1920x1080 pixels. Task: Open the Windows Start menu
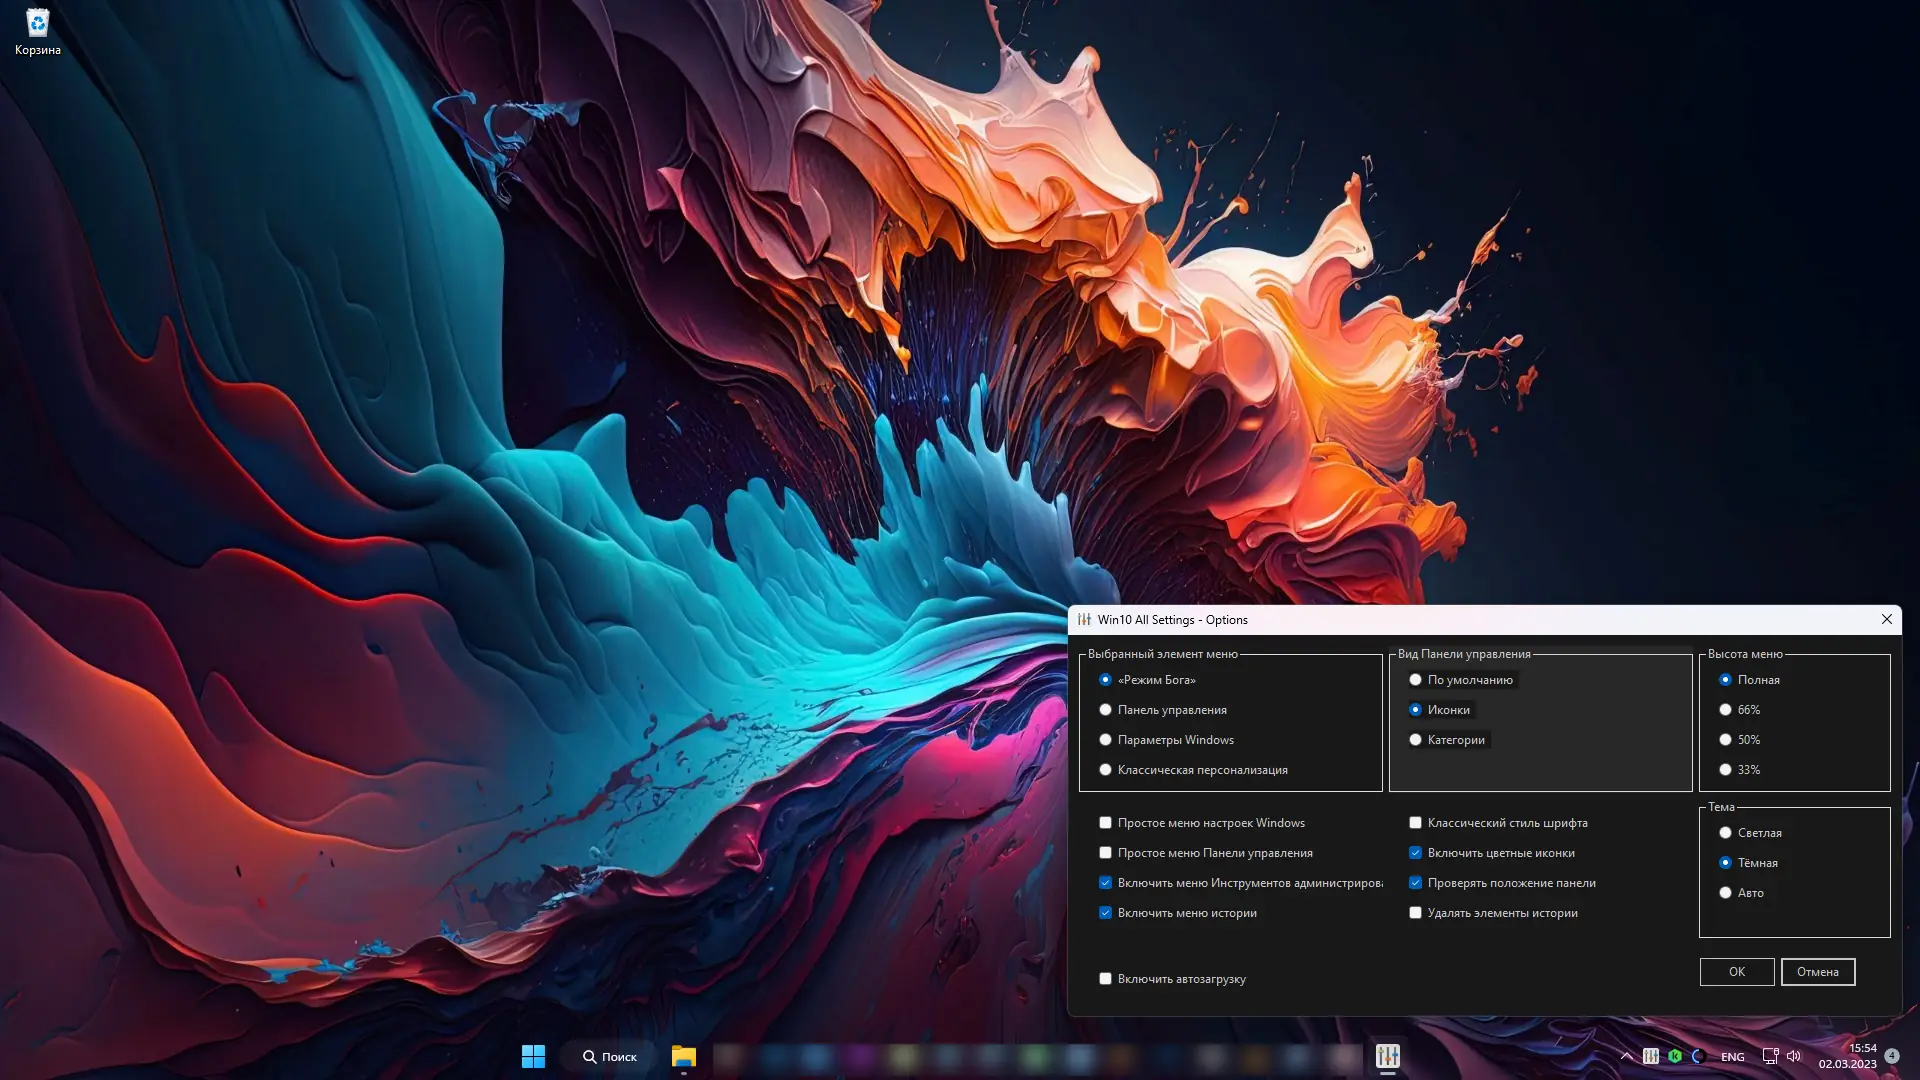click(533, 1056)
